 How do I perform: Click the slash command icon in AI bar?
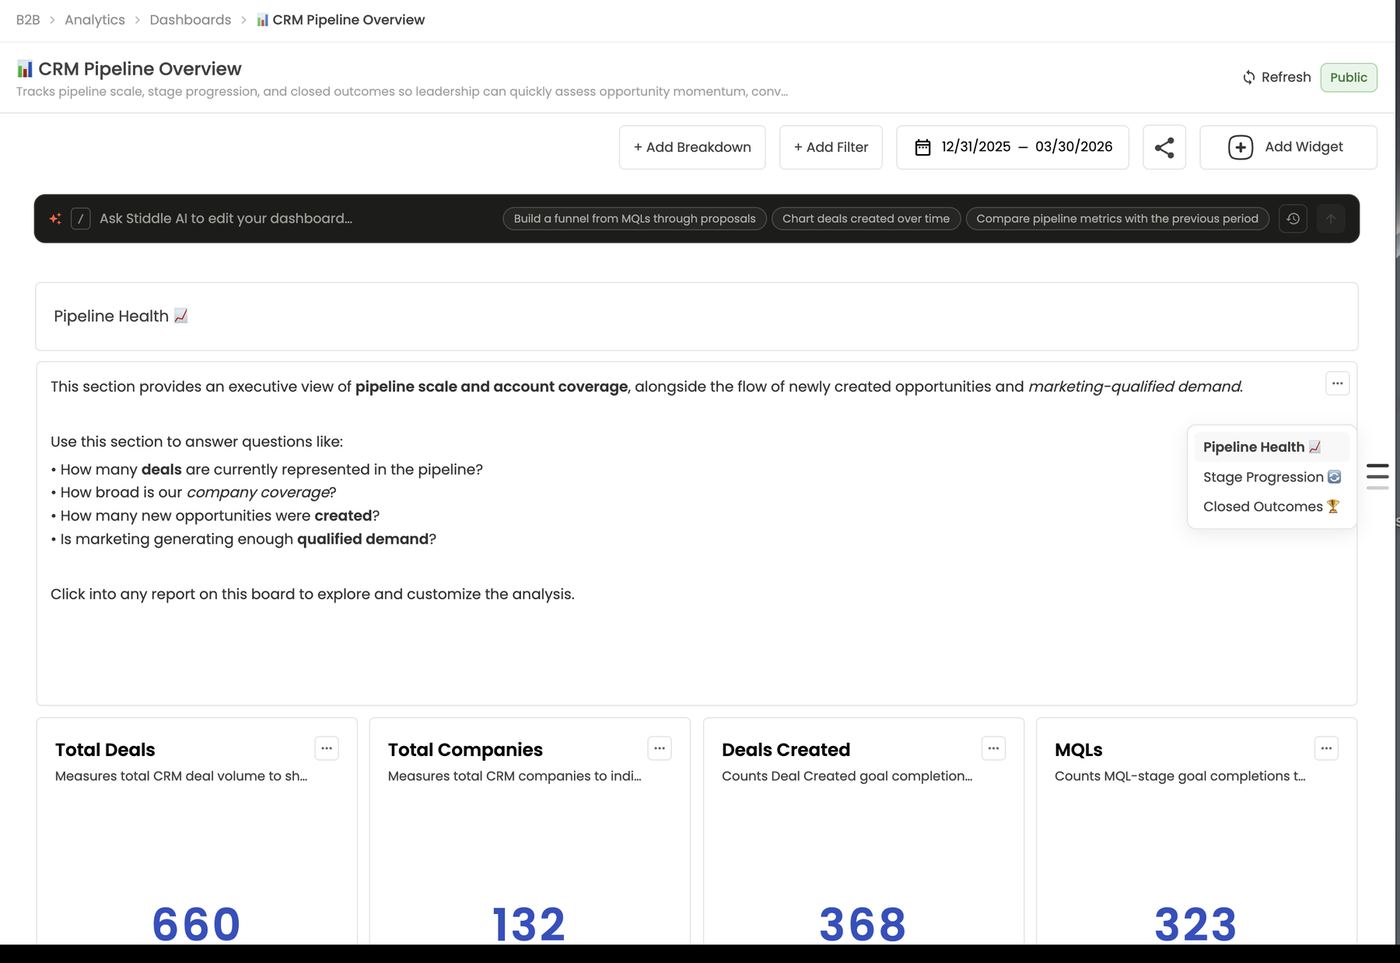click(81, 219)
